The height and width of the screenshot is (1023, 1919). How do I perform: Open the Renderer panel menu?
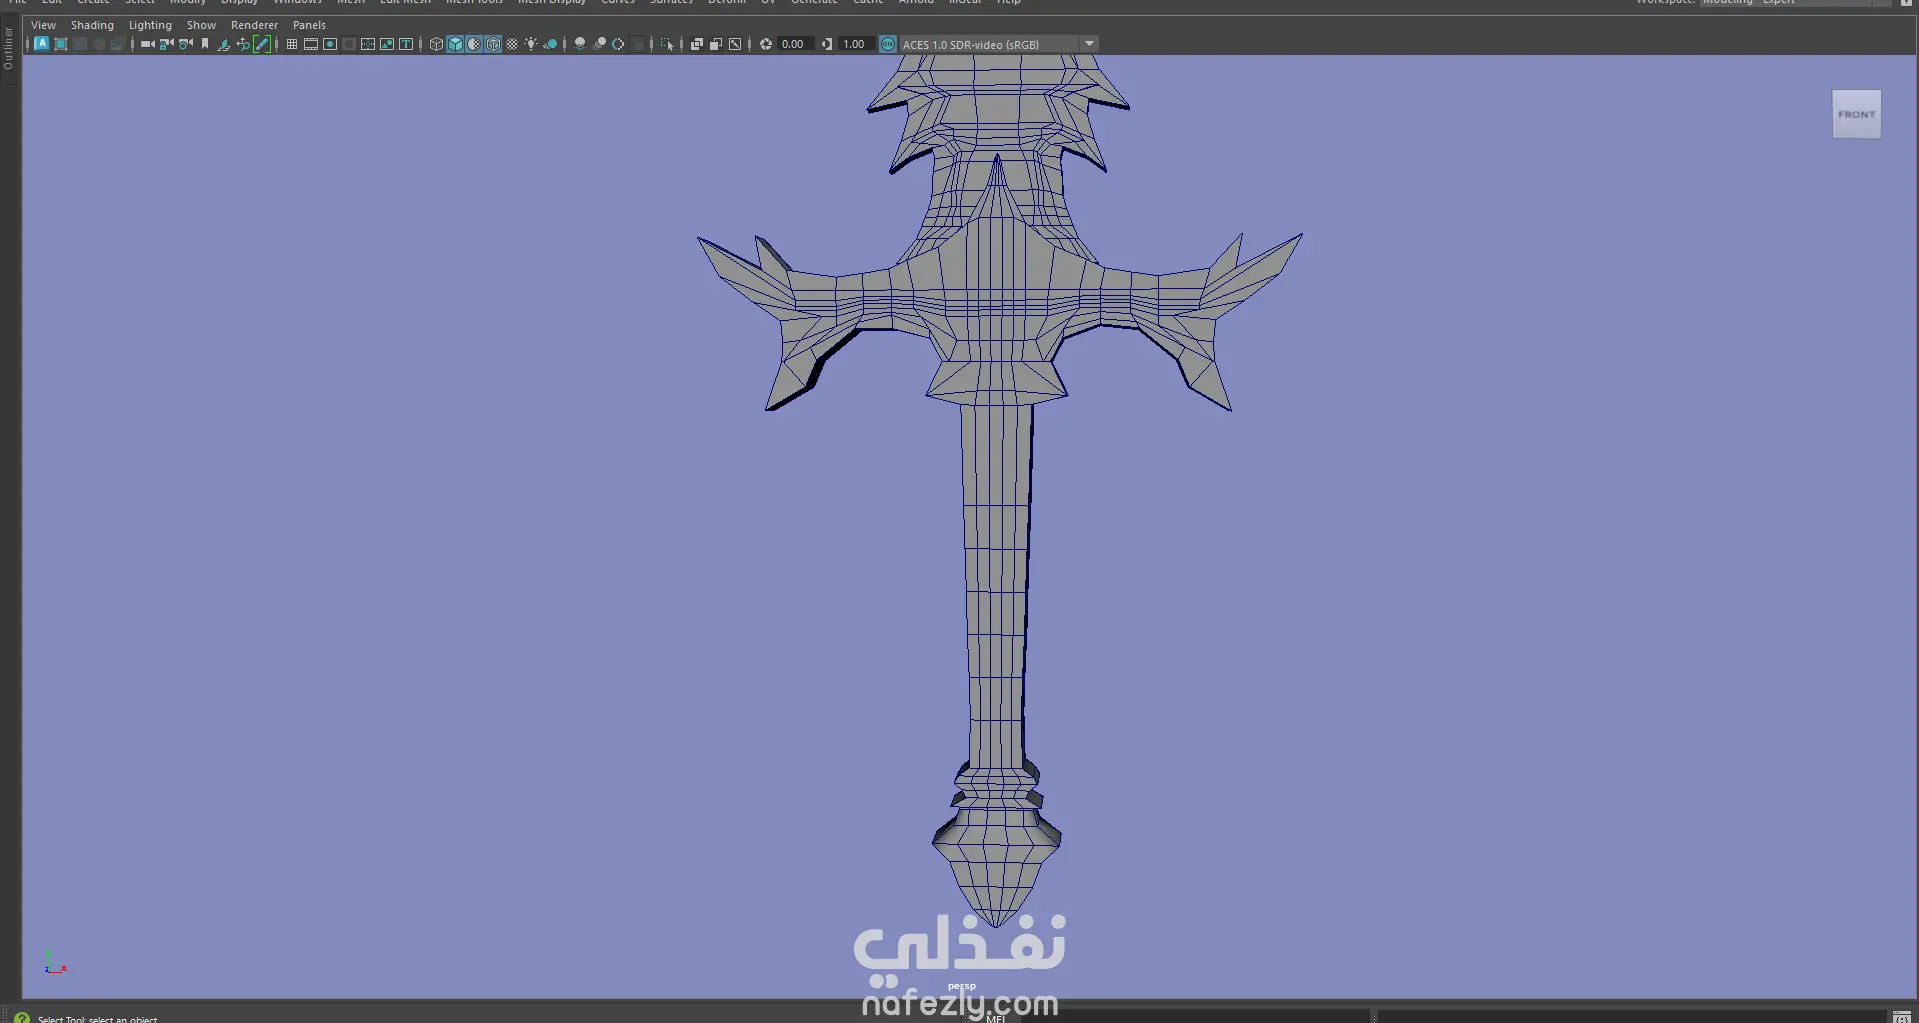pyautogui.click(x=254, y=25)
